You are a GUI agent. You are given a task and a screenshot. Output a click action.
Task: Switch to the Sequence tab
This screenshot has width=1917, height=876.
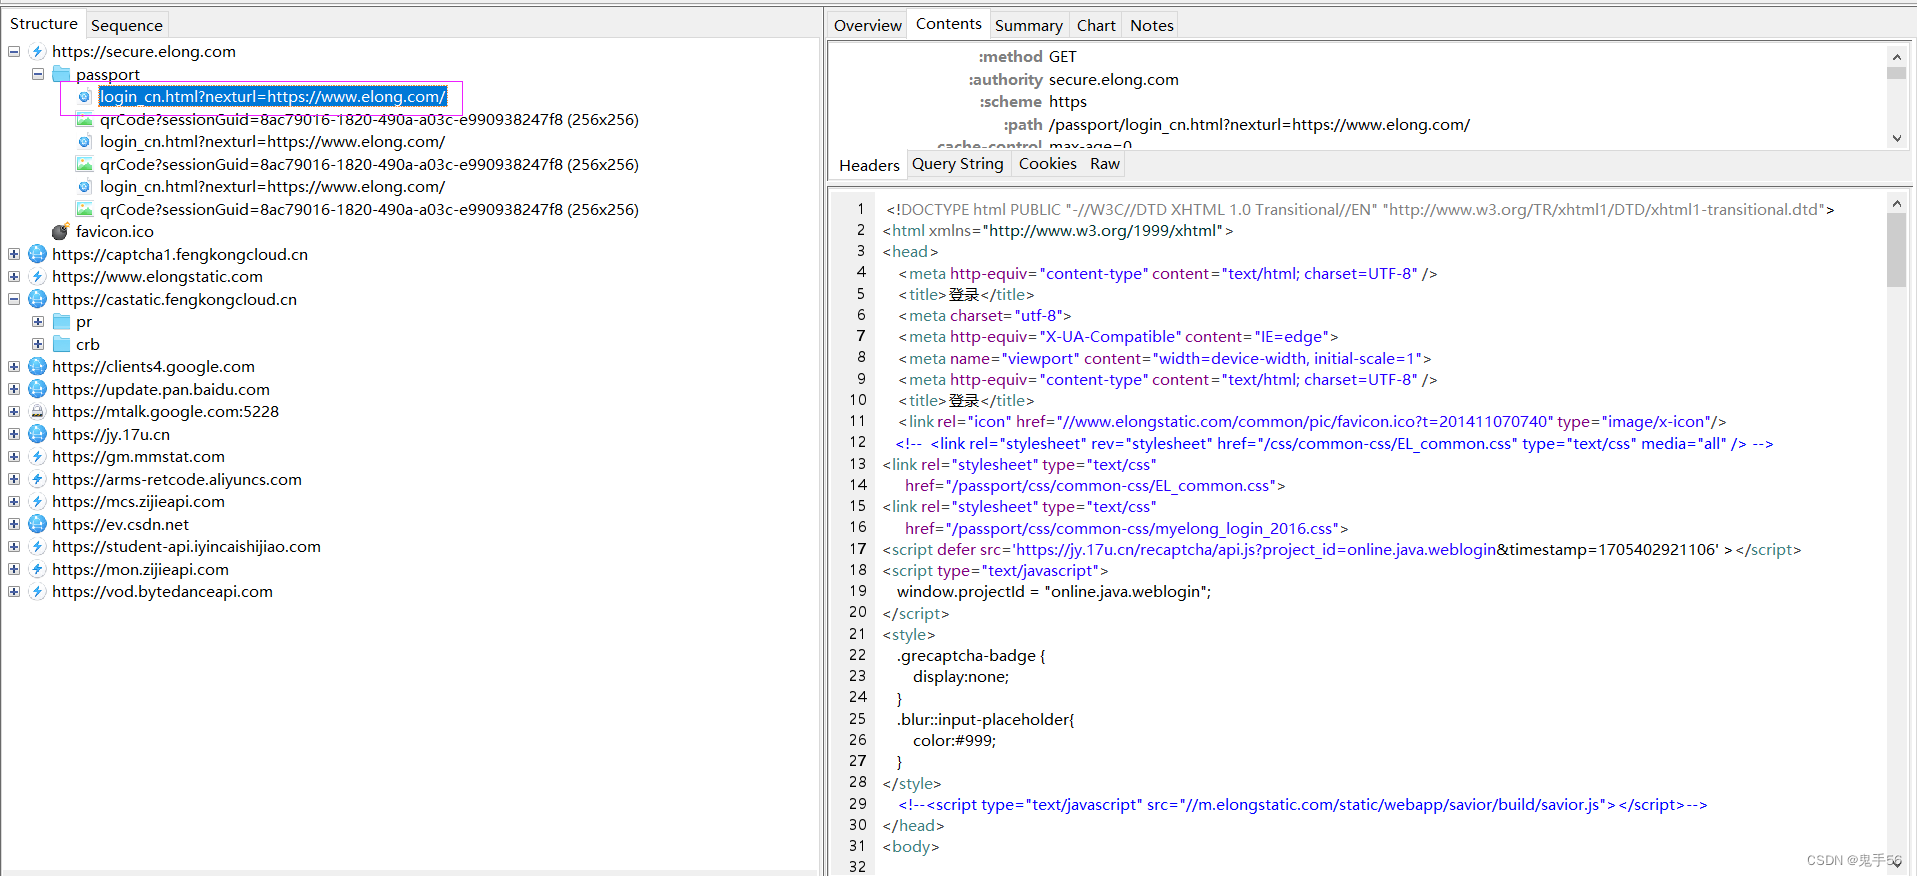(x=126, y=25)
